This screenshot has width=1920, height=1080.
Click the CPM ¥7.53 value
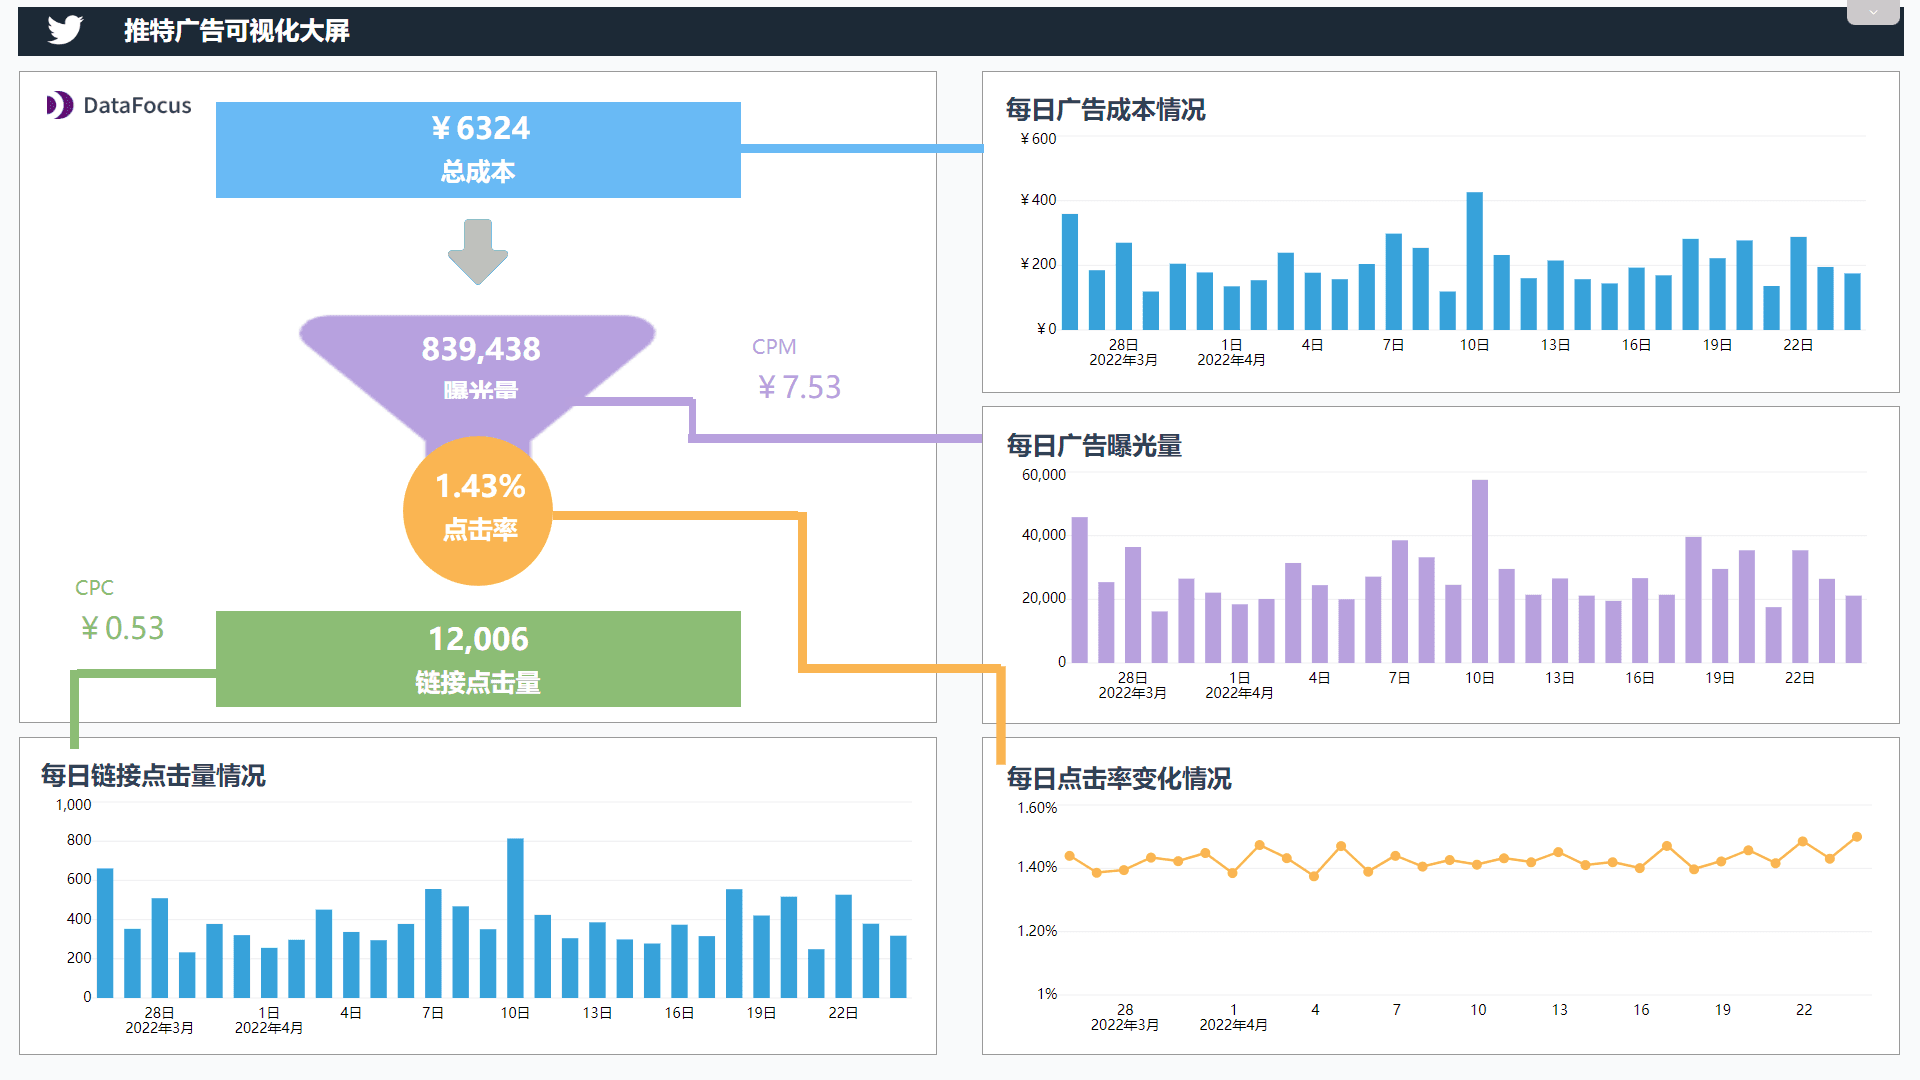tap(799, 387)
